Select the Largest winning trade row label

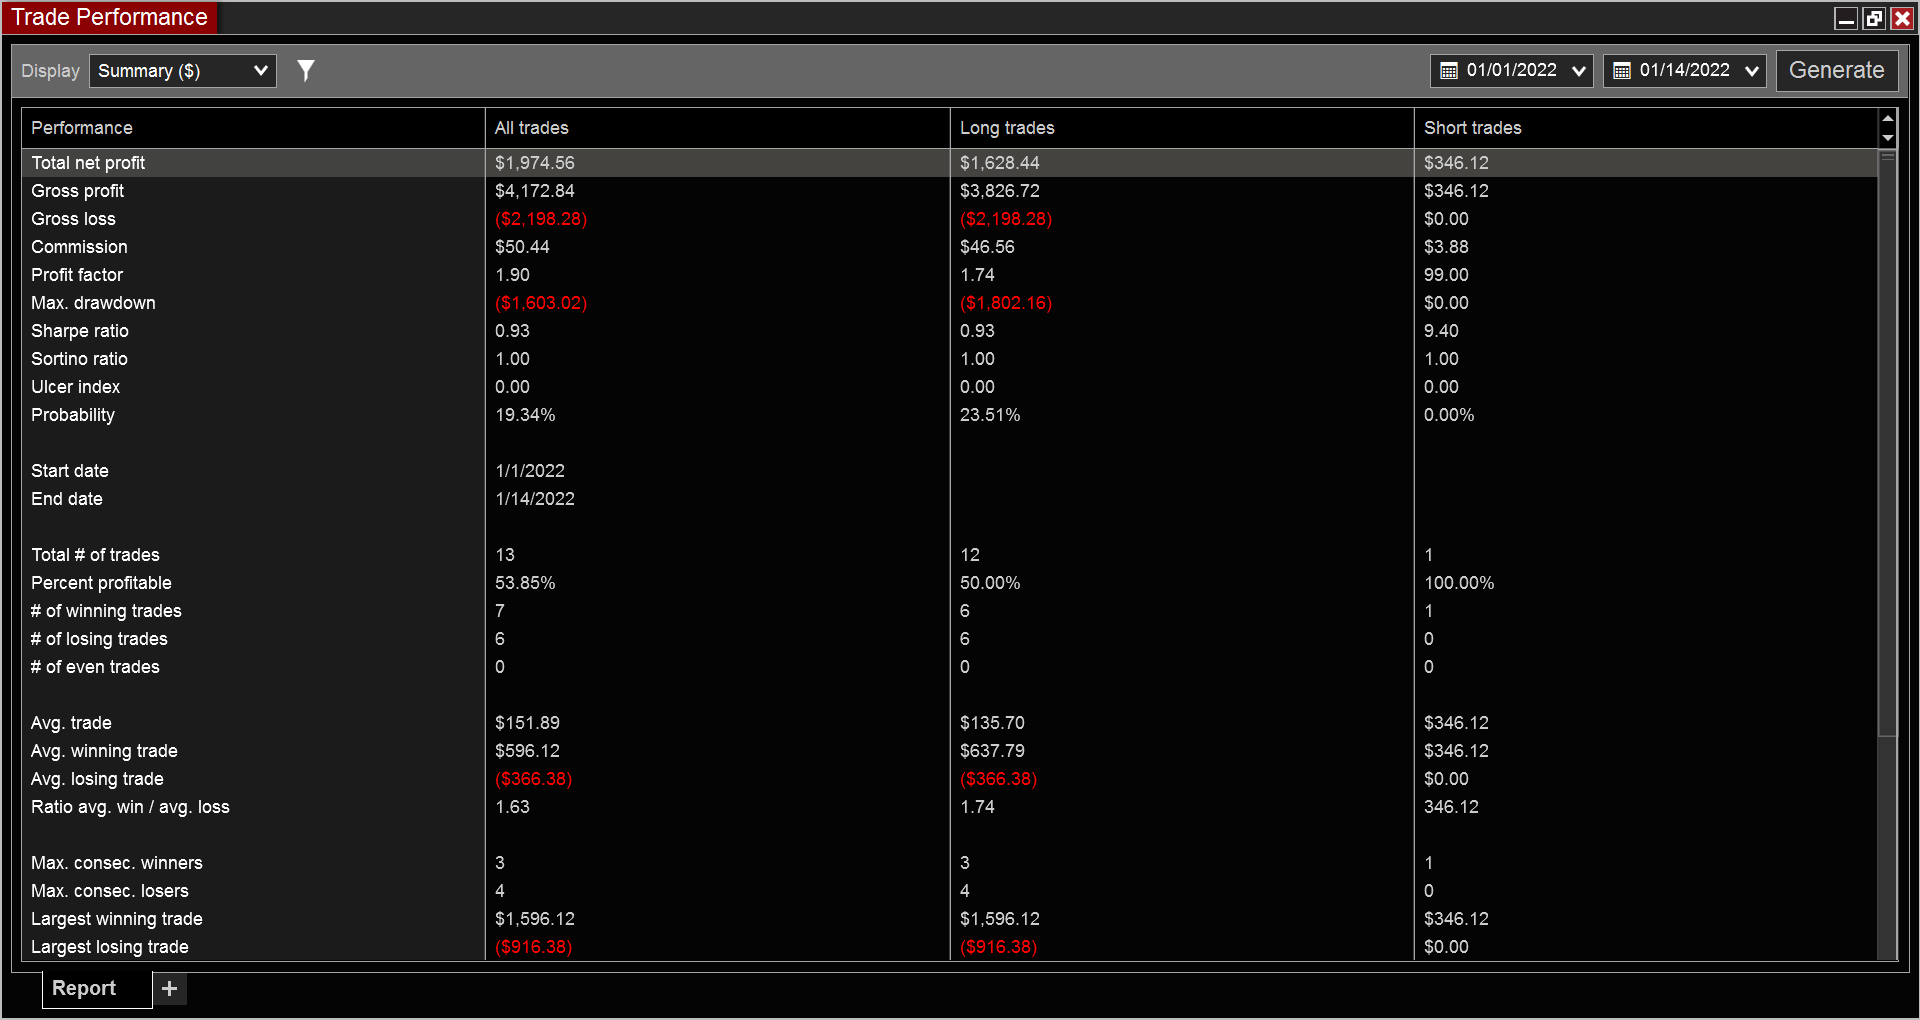[117, 919]
